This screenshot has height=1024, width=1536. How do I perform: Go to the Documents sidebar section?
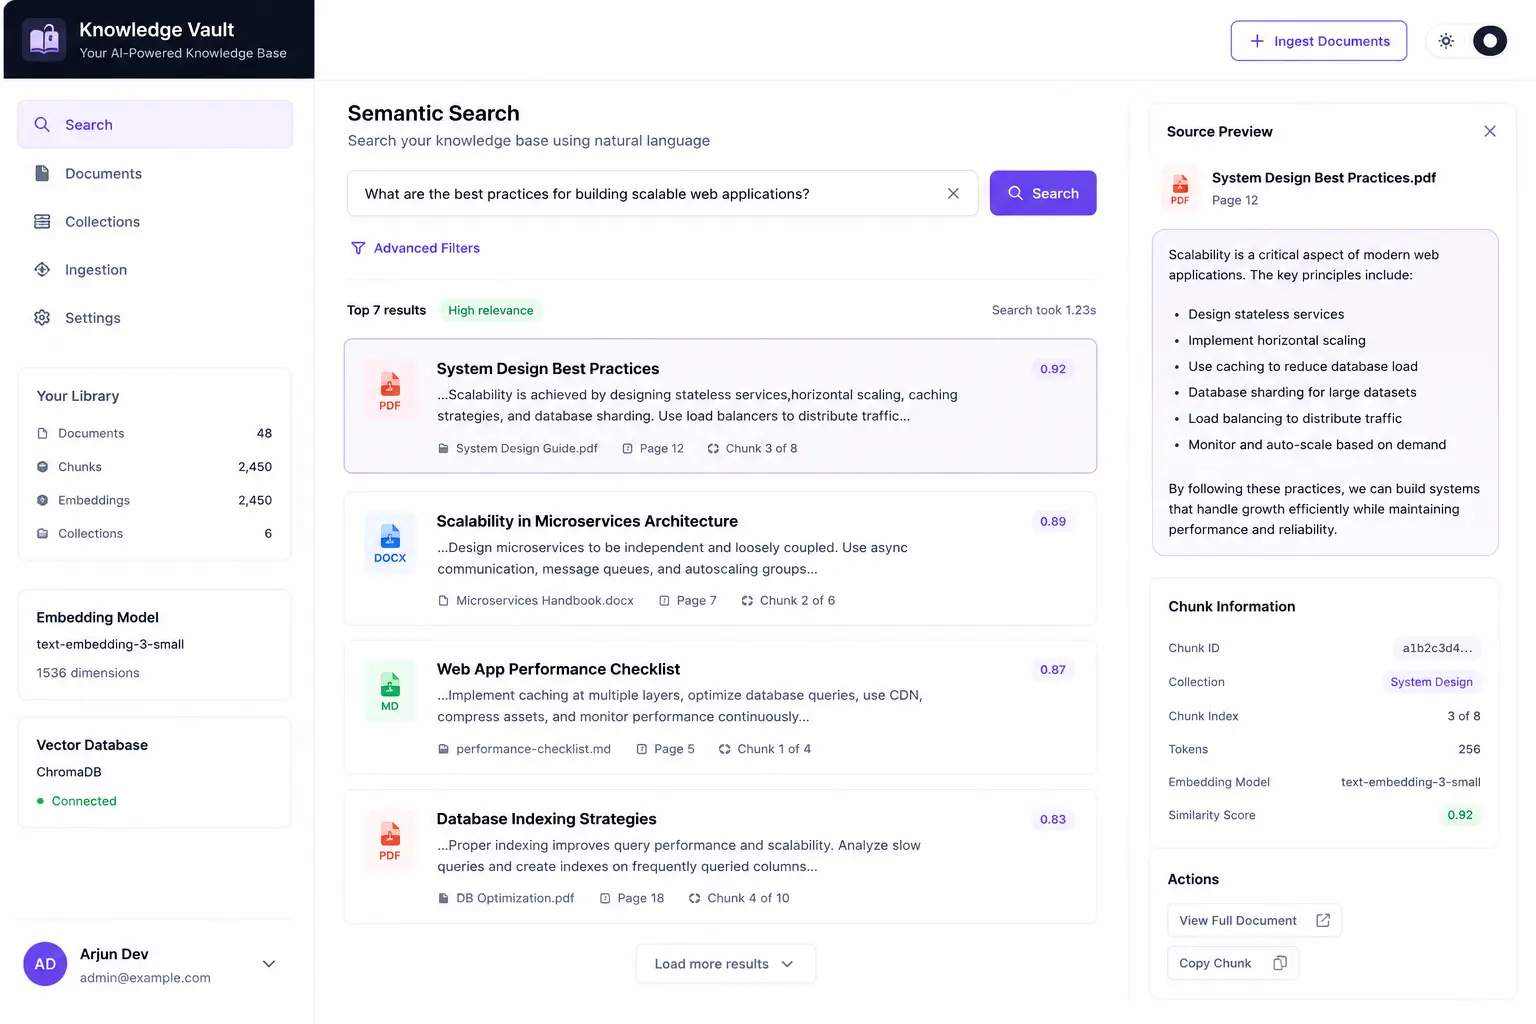tap(155, 173)
